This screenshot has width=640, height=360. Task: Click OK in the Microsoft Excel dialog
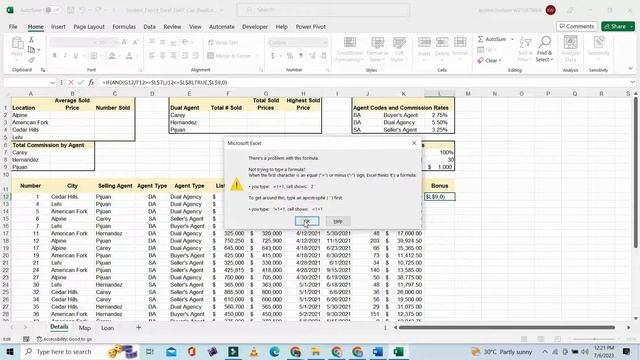click(x=307, y=221)
